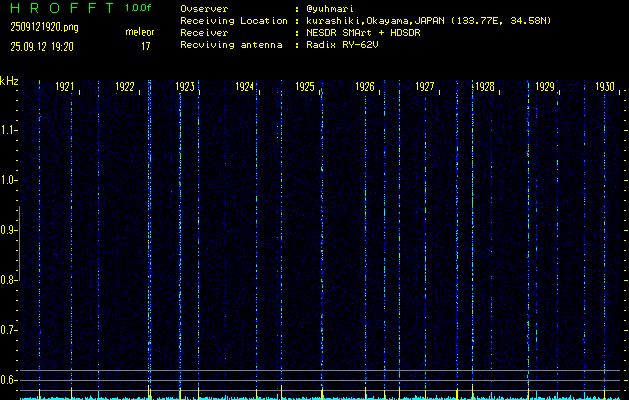Click the Receiving Location label
Image resolution: width=629 pixels, height=400 pixels.
pos(234,21)
